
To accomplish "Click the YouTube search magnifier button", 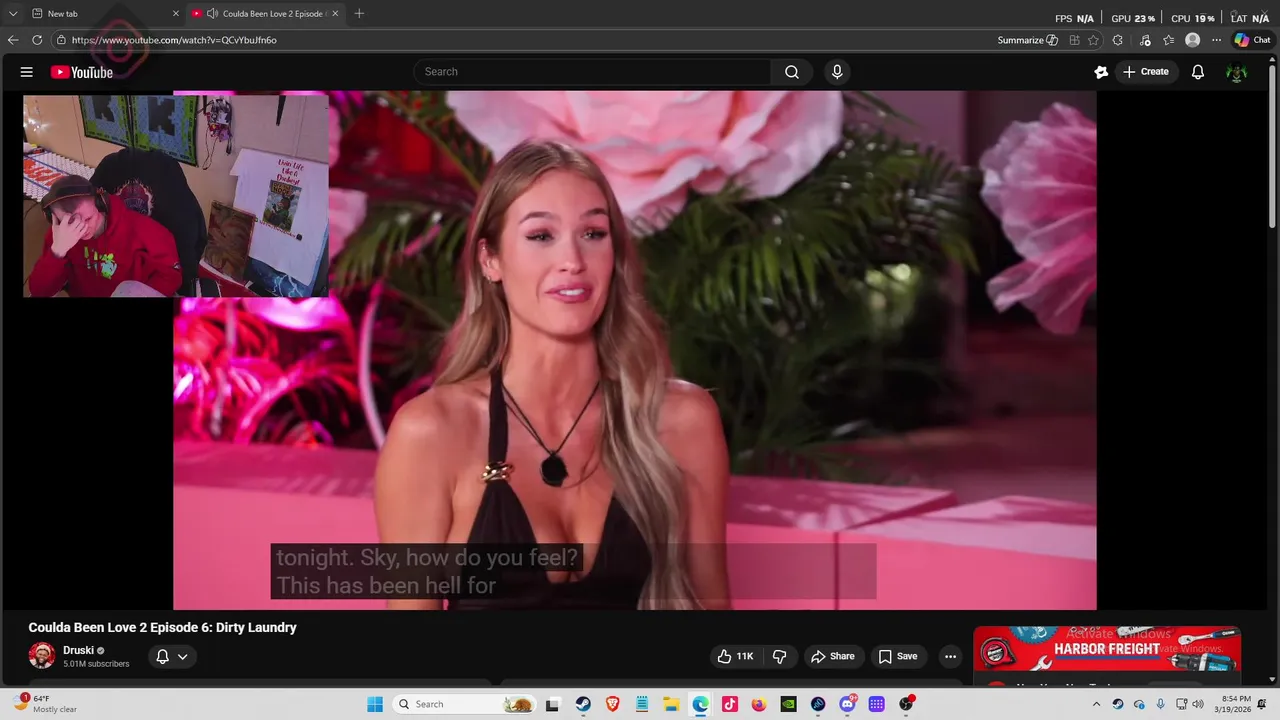I will [792, 72].
